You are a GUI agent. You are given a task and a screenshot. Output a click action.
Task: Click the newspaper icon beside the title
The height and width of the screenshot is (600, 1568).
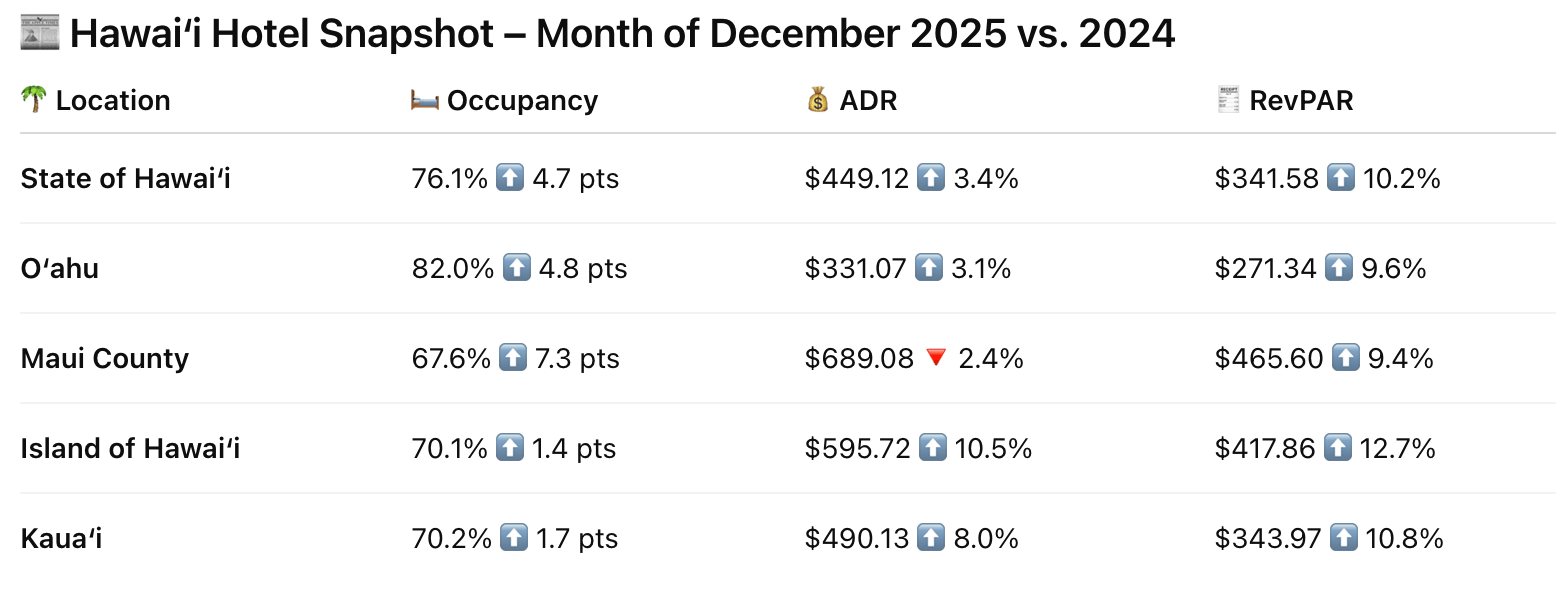[x=40, y=34]
